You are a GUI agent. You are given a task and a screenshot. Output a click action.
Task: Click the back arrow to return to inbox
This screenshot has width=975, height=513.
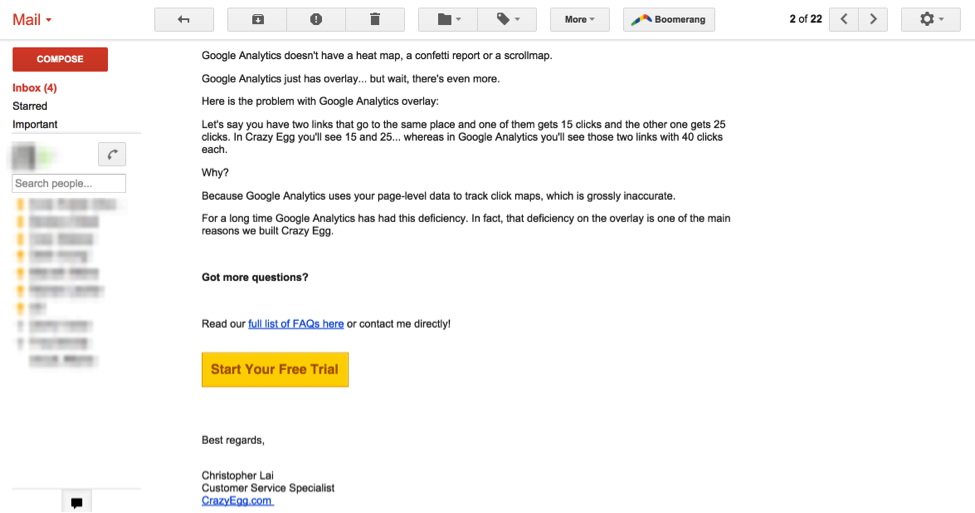coord(184,19)
